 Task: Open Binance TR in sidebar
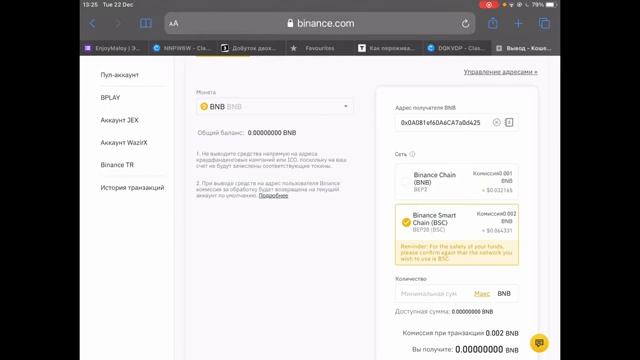point(117,165)
